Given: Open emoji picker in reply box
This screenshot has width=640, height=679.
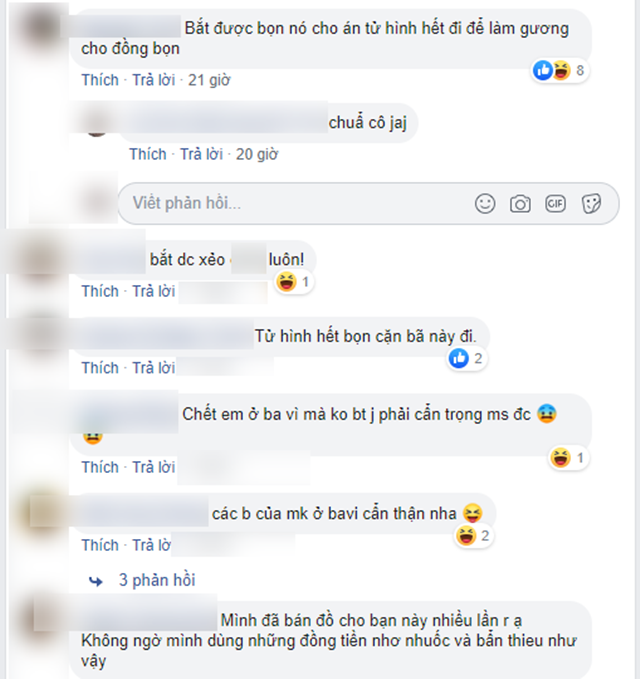Looking at the screenshot, I should coord(485,204).
